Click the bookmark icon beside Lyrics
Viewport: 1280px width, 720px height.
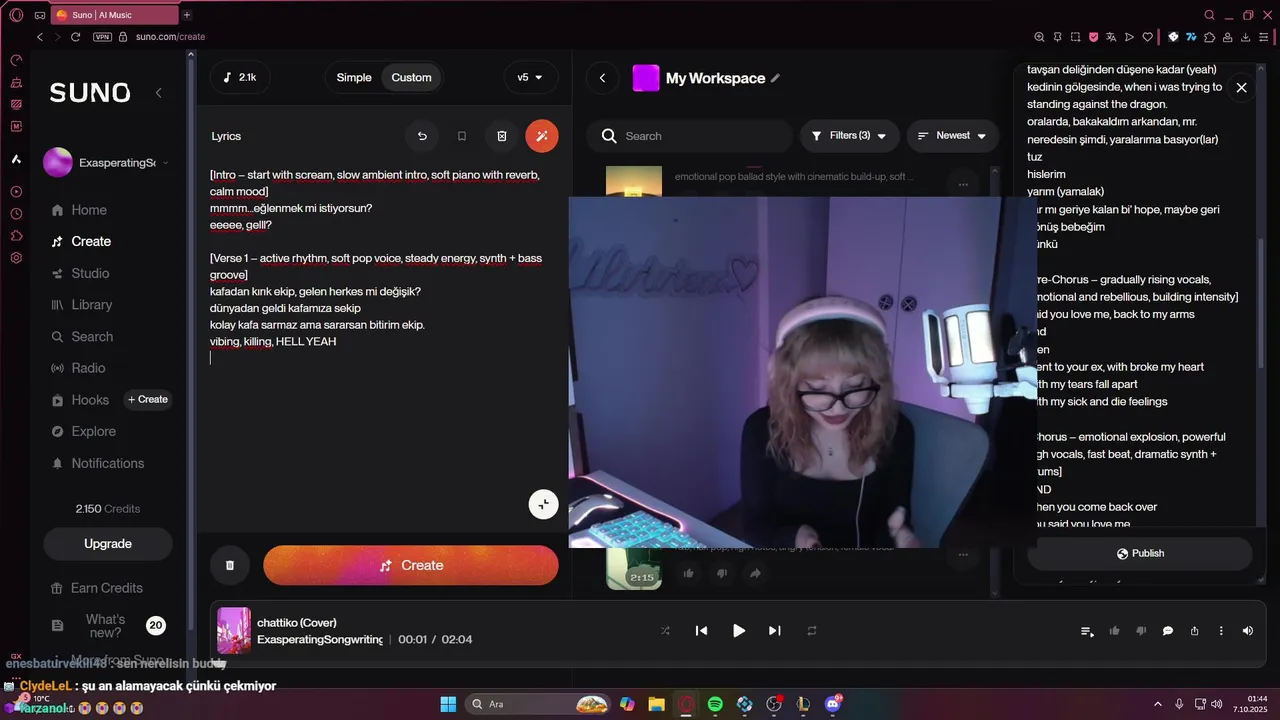click(x=462, y=136)
